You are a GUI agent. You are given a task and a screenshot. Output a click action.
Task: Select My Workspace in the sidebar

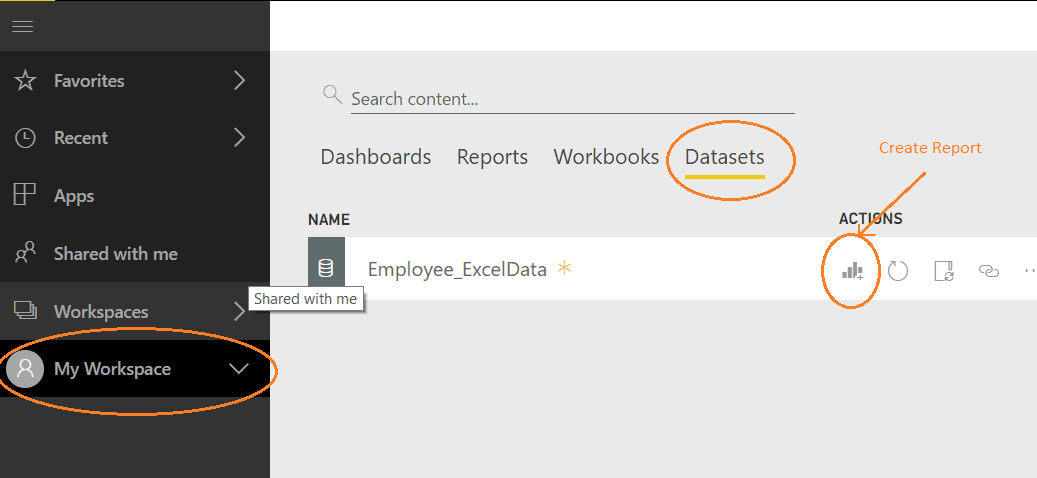click(x=134, y=369)
